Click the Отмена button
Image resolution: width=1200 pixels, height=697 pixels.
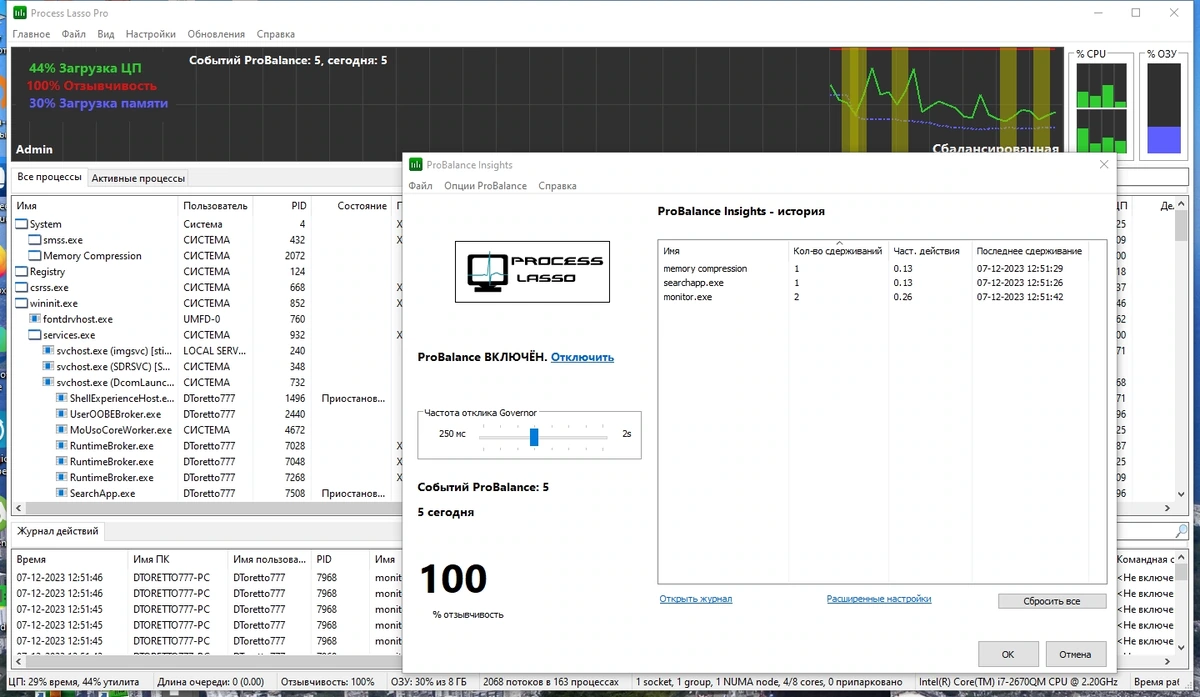(x=1075, y=654)
